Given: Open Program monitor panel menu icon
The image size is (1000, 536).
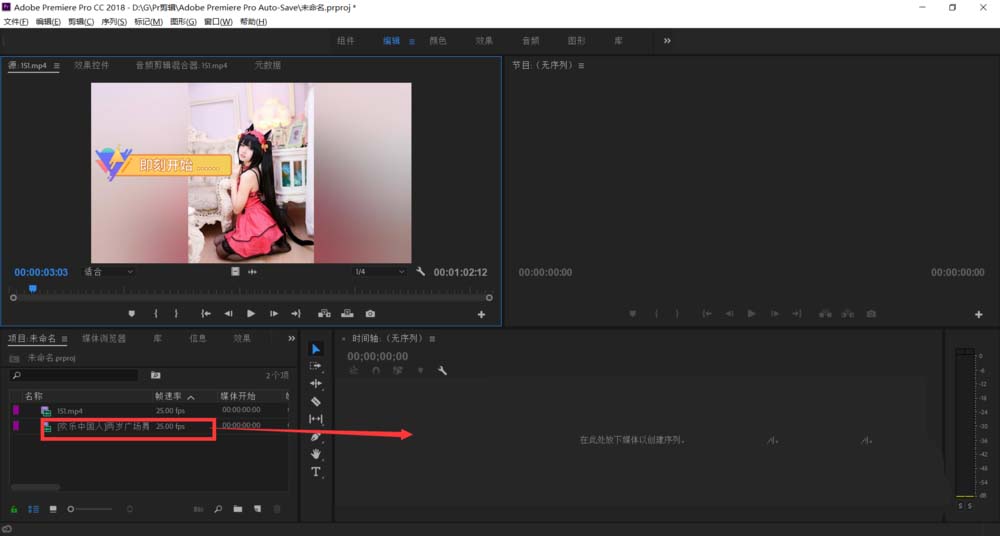Looking at the screenshot, I should point(581,66).
